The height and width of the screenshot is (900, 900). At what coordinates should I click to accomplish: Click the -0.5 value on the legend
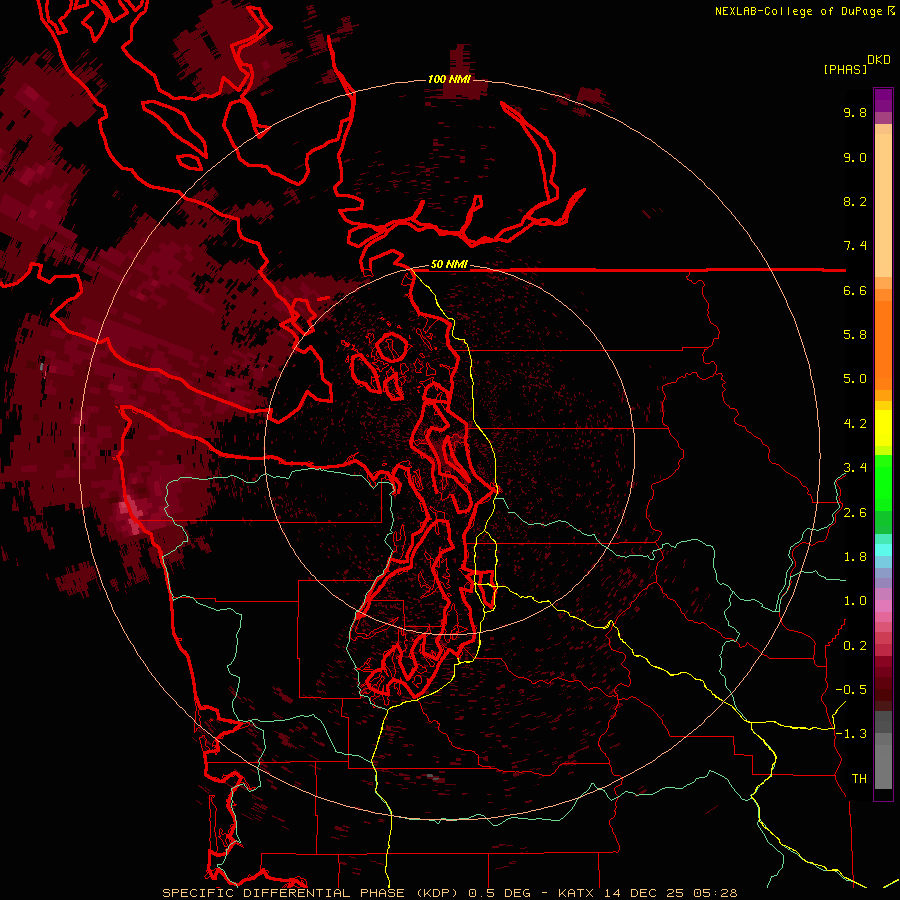click(x=851, y=690)
